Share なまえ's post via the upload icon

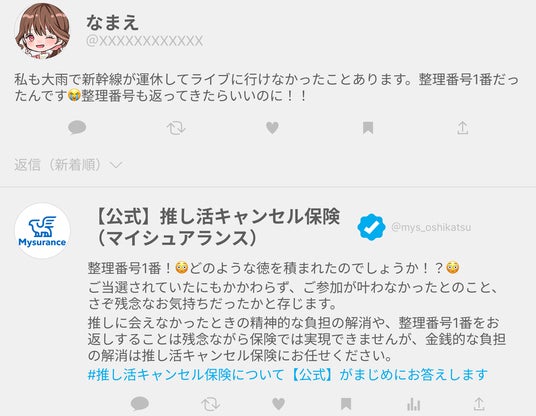[463, 128]
